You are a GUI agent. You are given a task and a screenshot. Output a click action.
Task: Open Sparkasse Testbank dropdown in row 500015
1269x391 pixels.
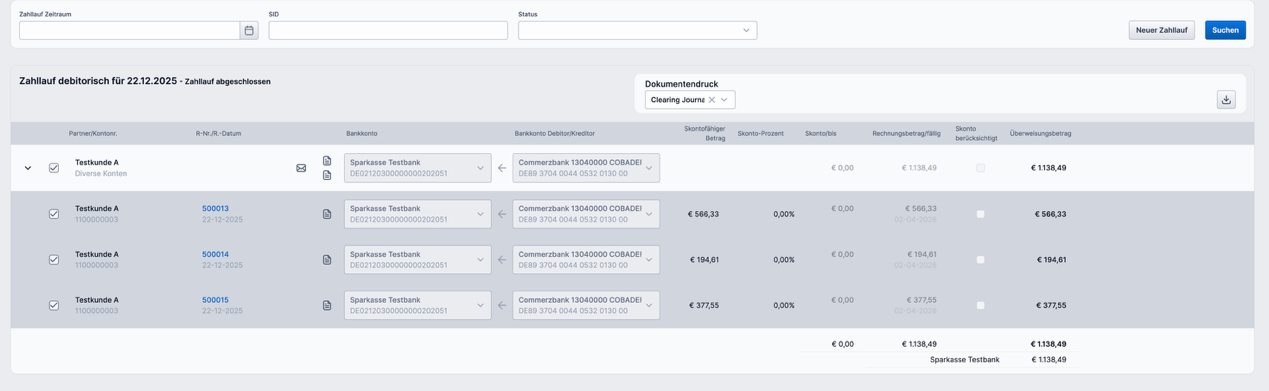click(x=418, y=305)
